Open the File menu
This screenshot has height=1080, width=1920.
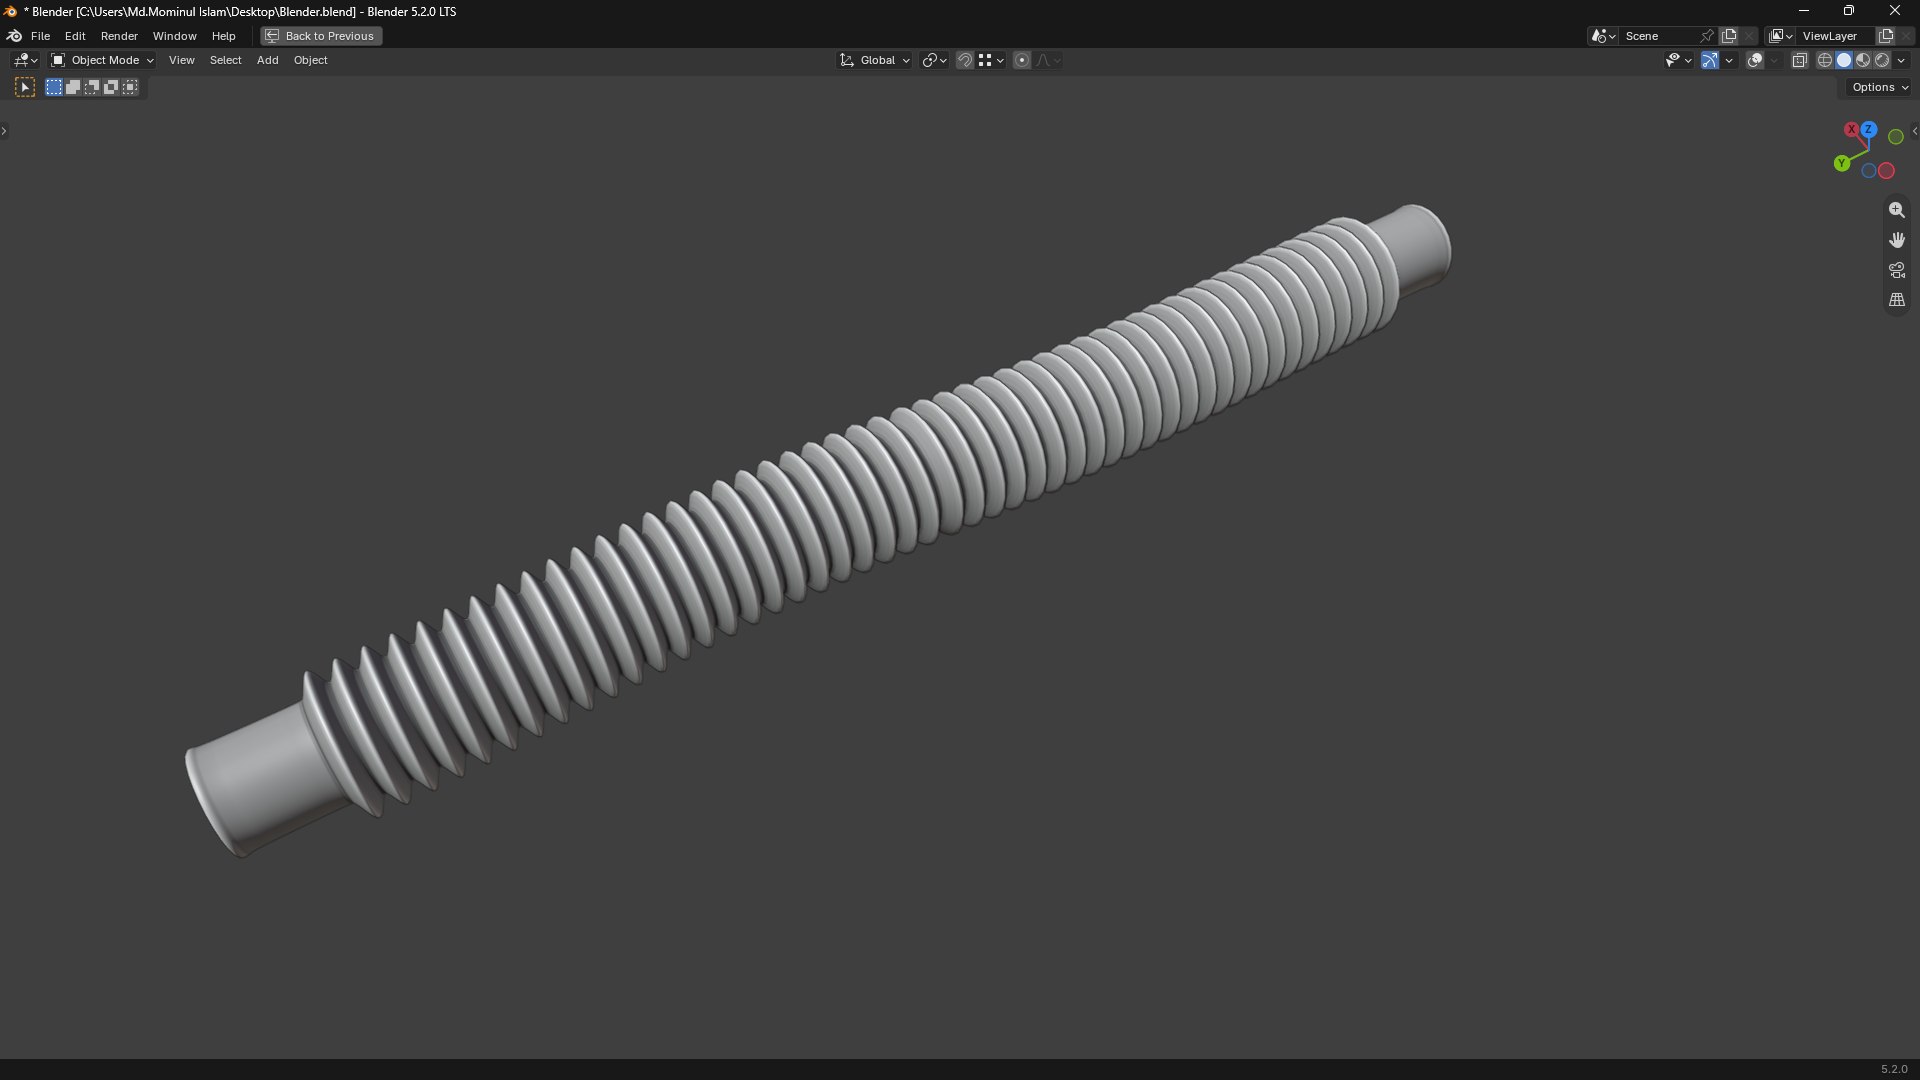pos(40,36)
